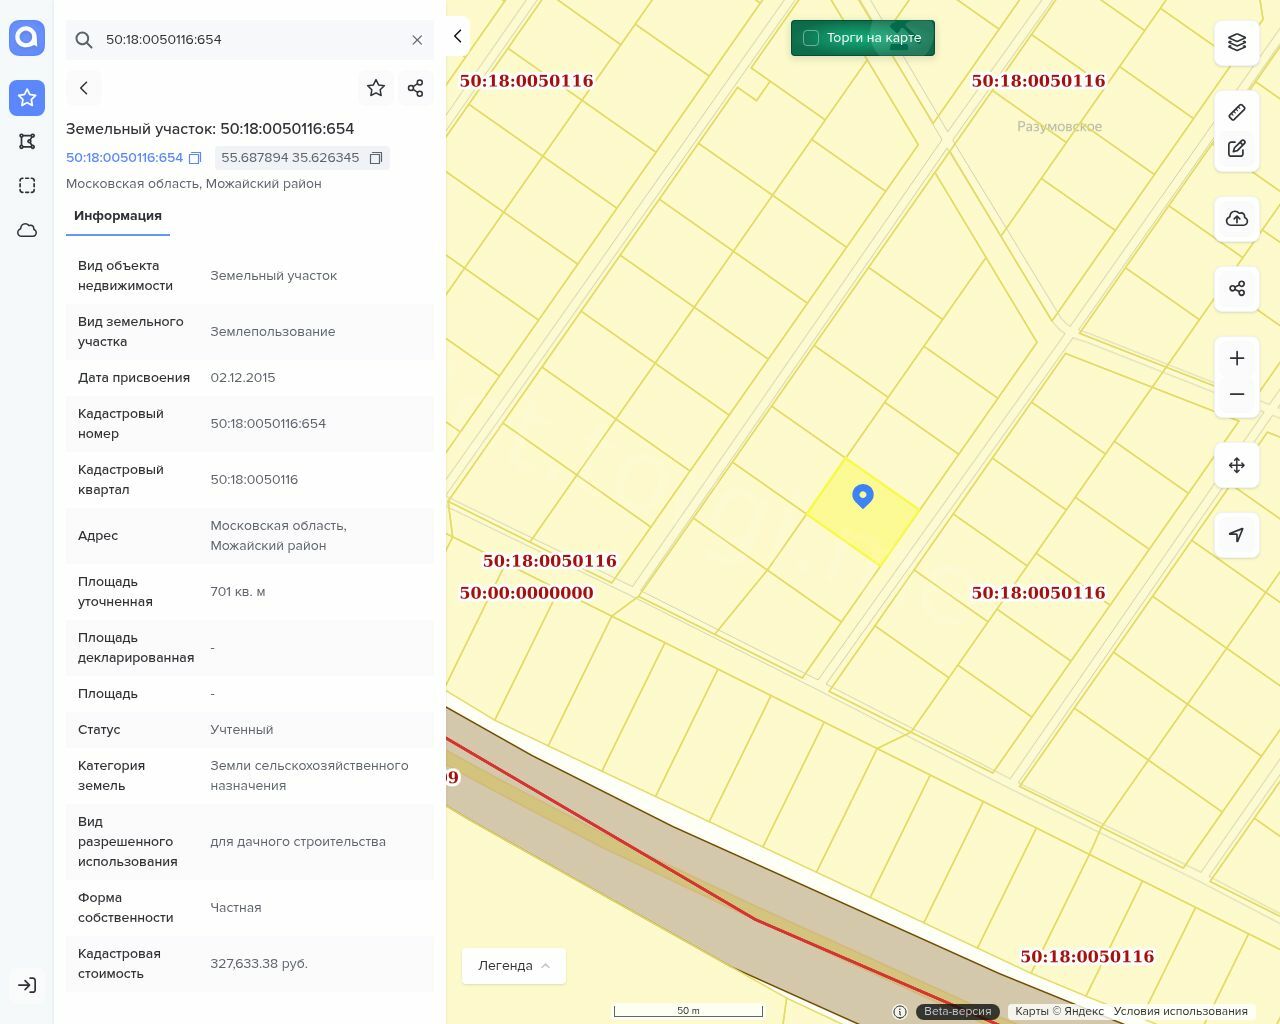Open the map layers panel

1237,42
